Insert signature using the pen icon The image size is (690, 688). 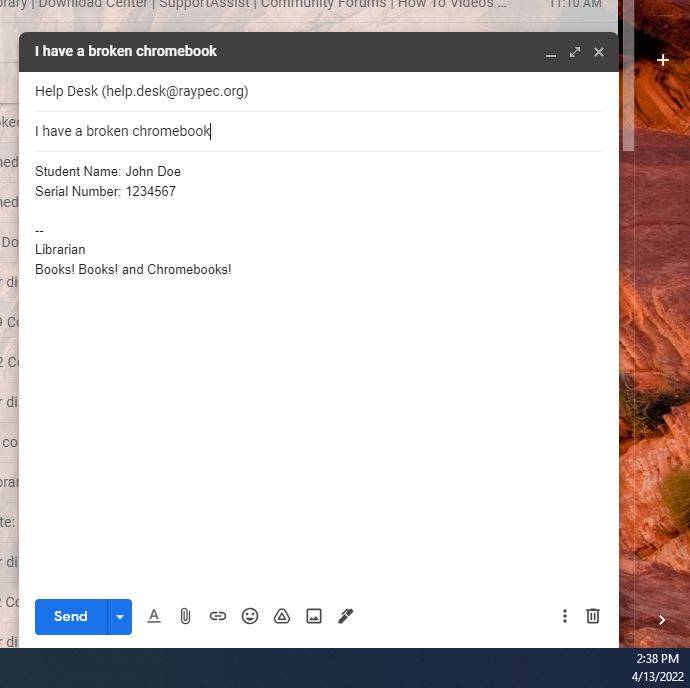pos(345,616)
